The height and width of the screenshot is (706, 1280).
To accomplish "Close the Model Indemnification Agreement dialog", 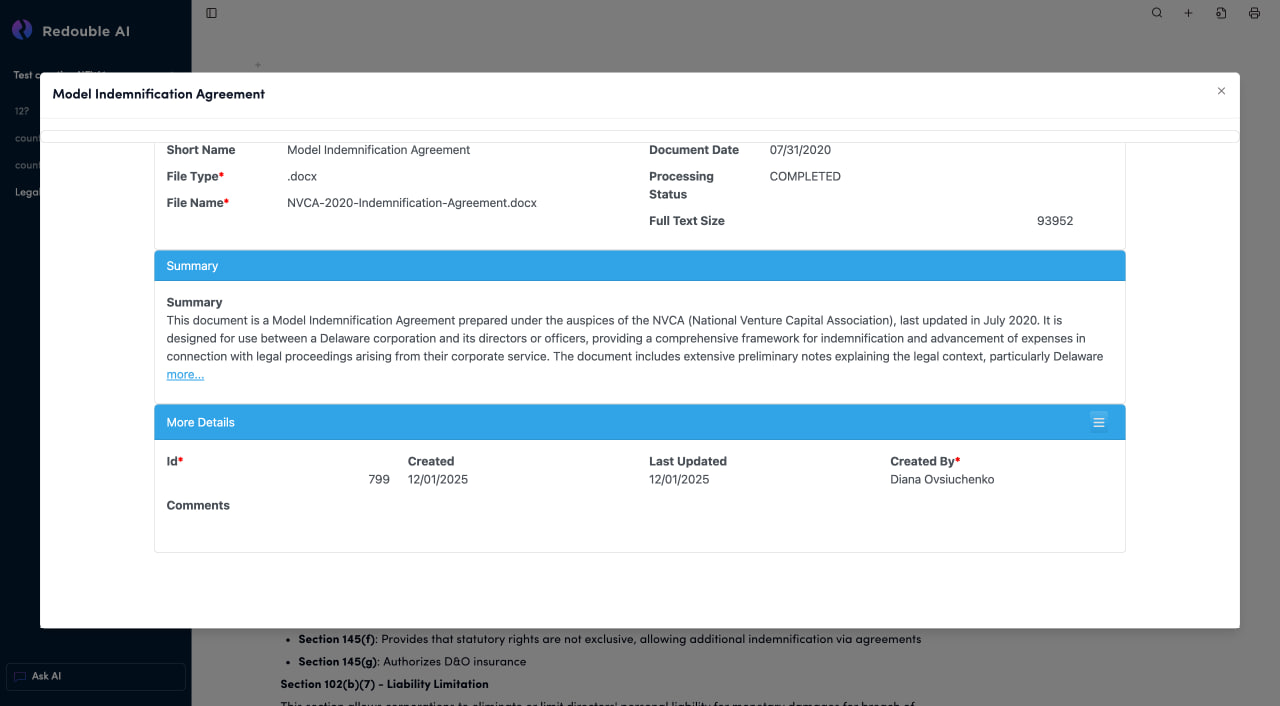I will (1220, 91).
